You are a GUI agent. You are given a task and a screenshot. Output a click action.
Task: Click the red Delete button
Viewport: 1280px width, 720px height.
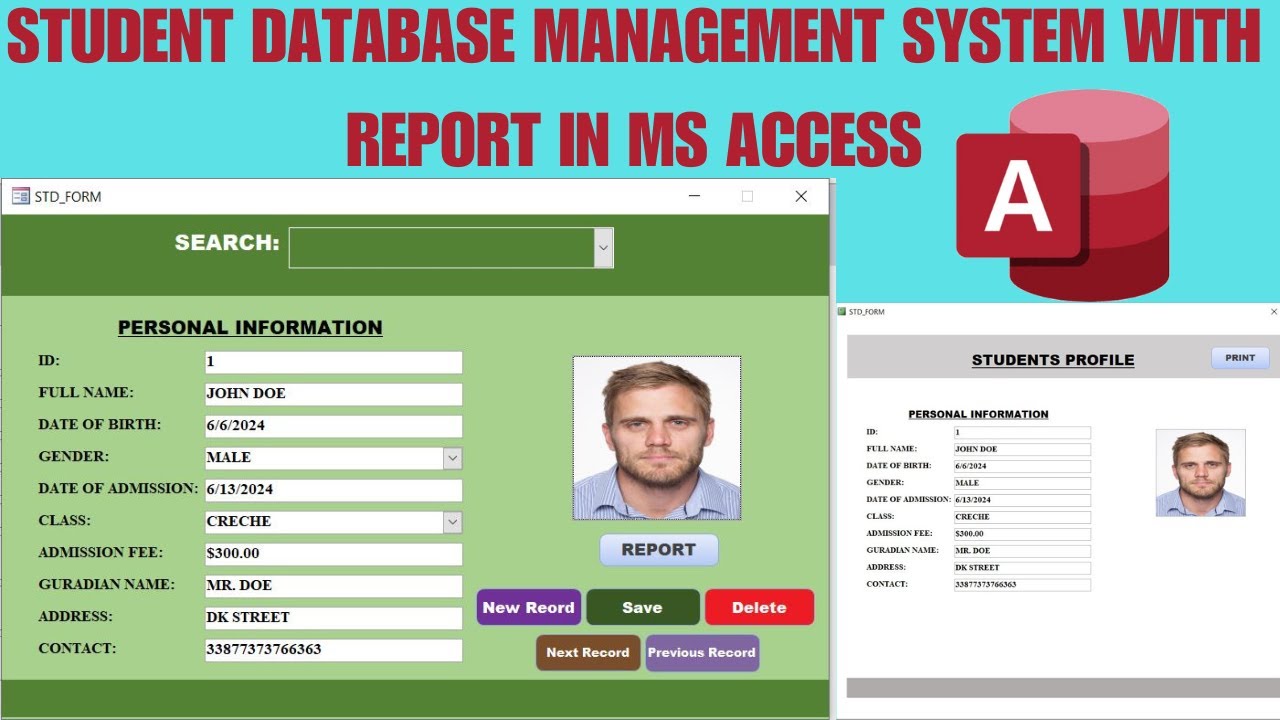point(759,607)
